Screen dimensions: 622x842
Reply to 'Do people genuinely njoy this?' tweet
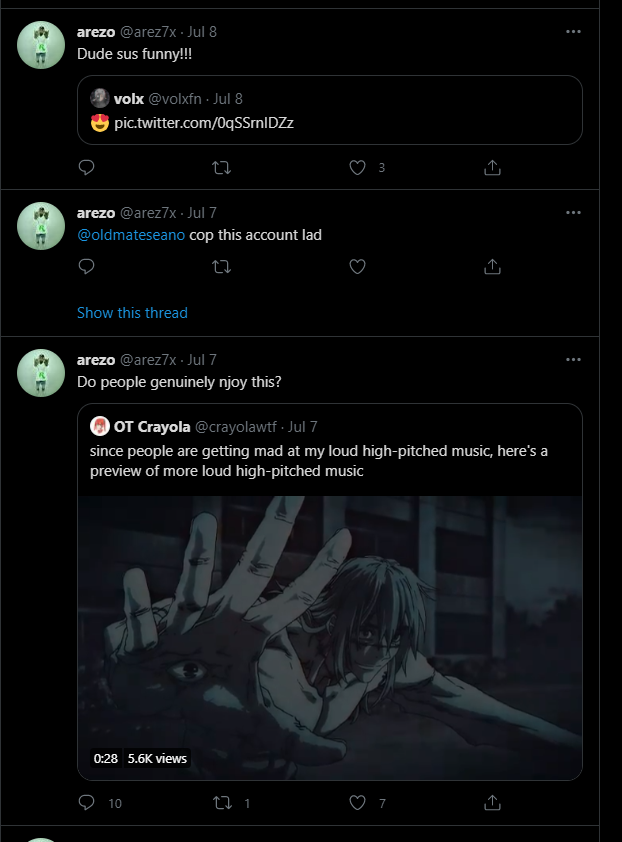[x=86, y=802]
